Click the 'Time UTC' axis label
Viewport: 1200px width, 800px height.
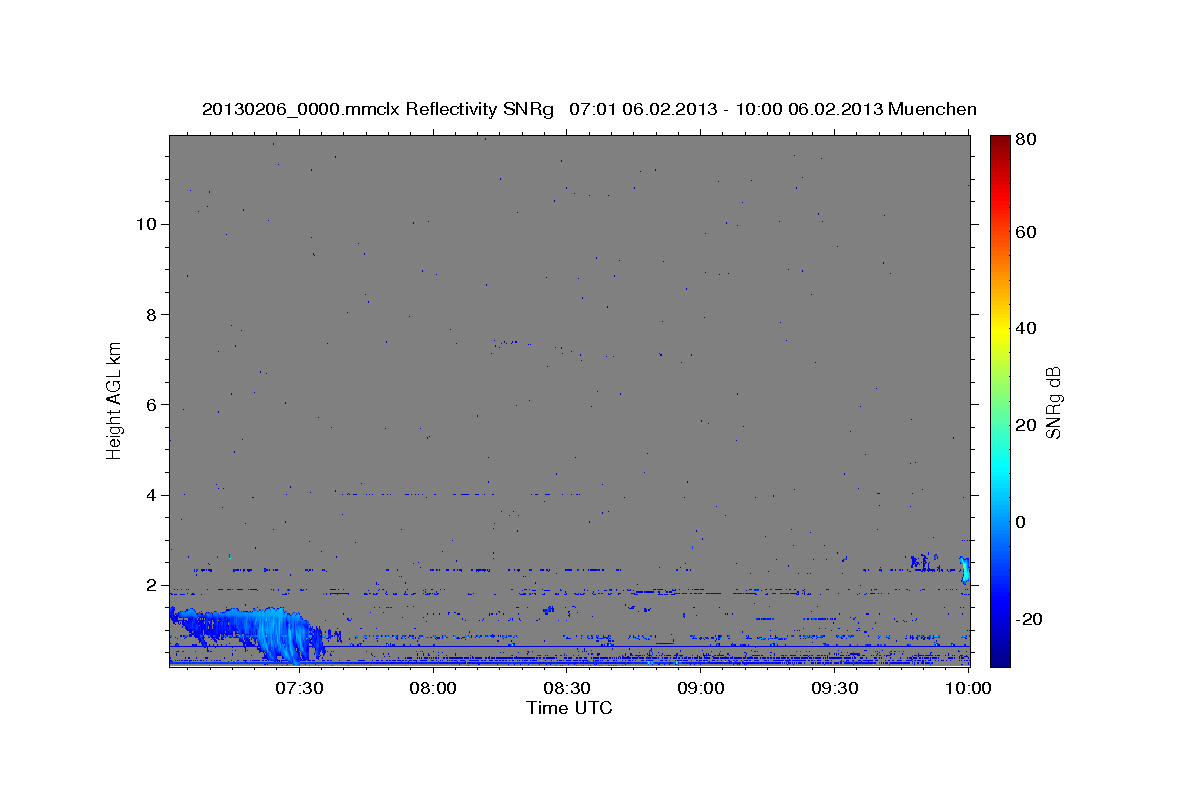click(569, 708)
